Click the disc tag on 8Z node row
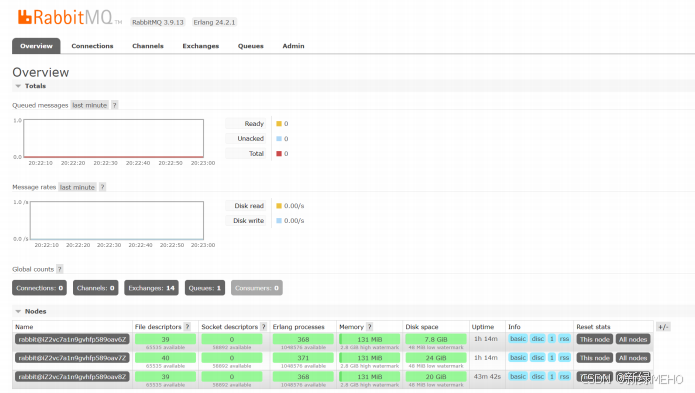695x393 pixels. coord(538,377)
